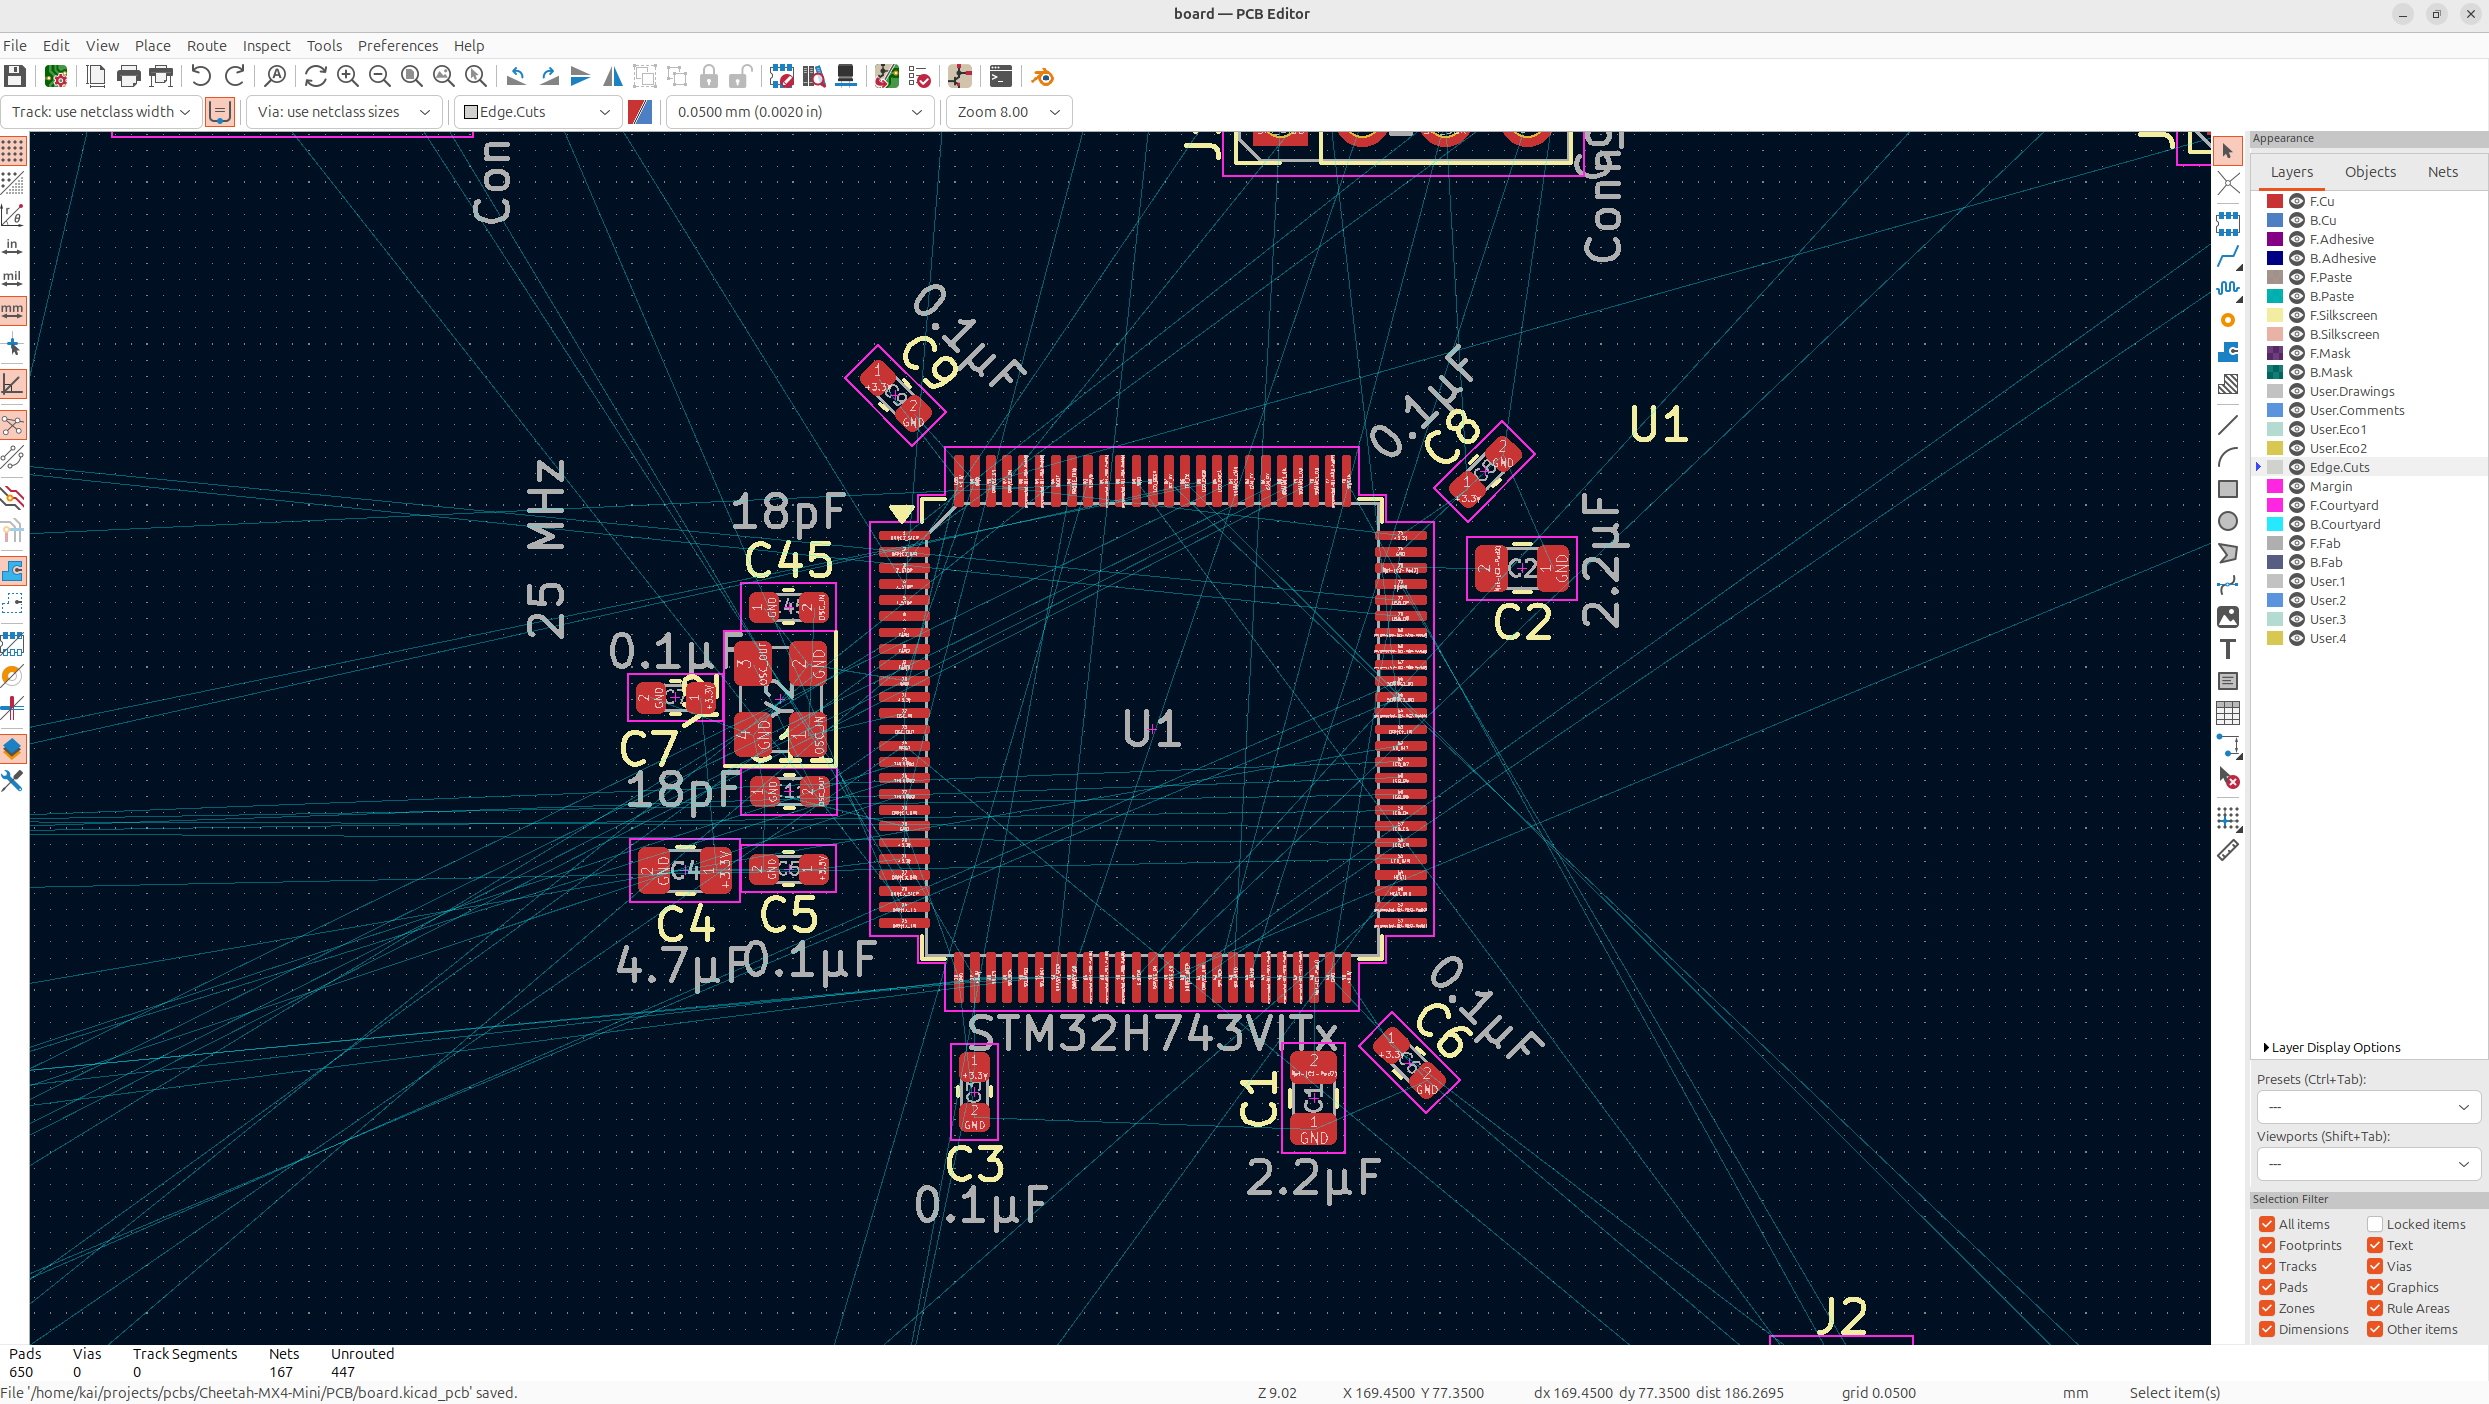Viewport: 2489px width, 1404px height.
Task: Click the Zoom in icon
Action: point(348,77)
